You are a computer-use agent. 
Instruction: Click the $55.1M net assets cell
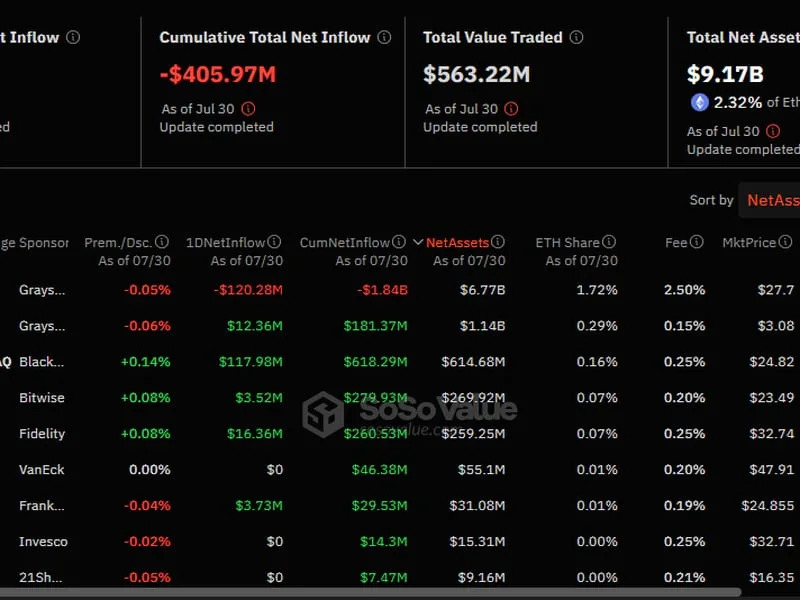[x=482, y=469]
